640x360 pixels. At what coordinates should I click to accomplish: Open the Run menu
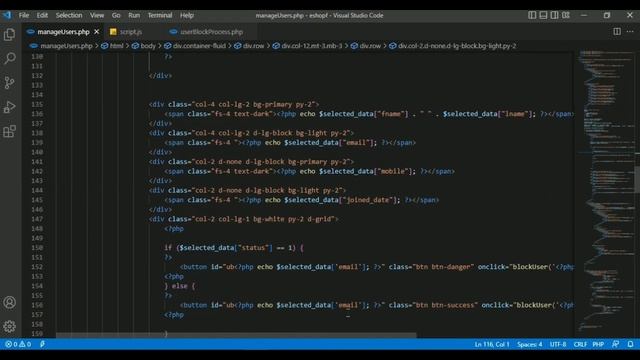[134, 16]
